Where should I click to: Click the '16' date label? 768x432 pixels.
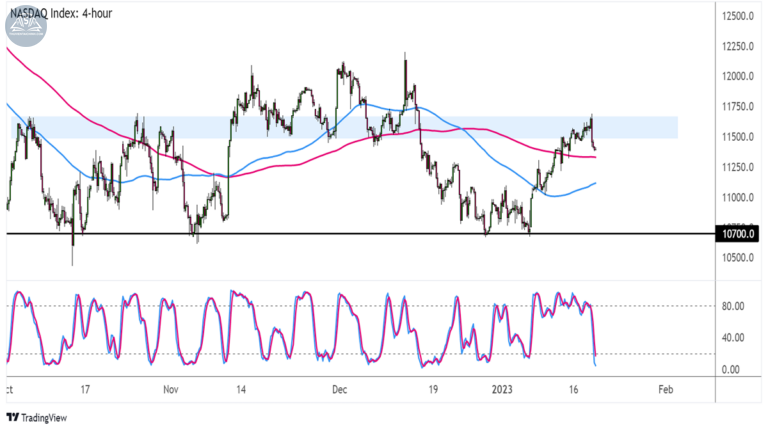tap(574, 390)
